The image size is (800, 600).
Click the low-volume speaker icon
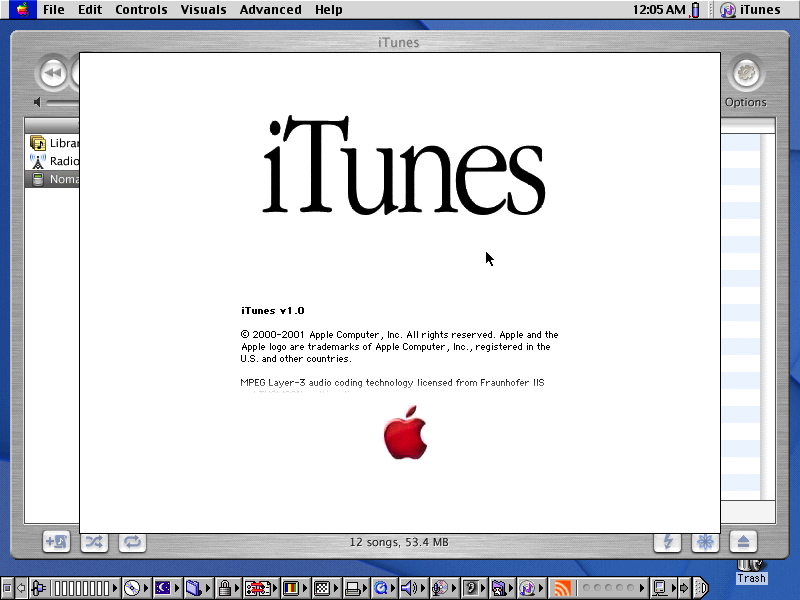pyautogui.click(x=37, y=103)
